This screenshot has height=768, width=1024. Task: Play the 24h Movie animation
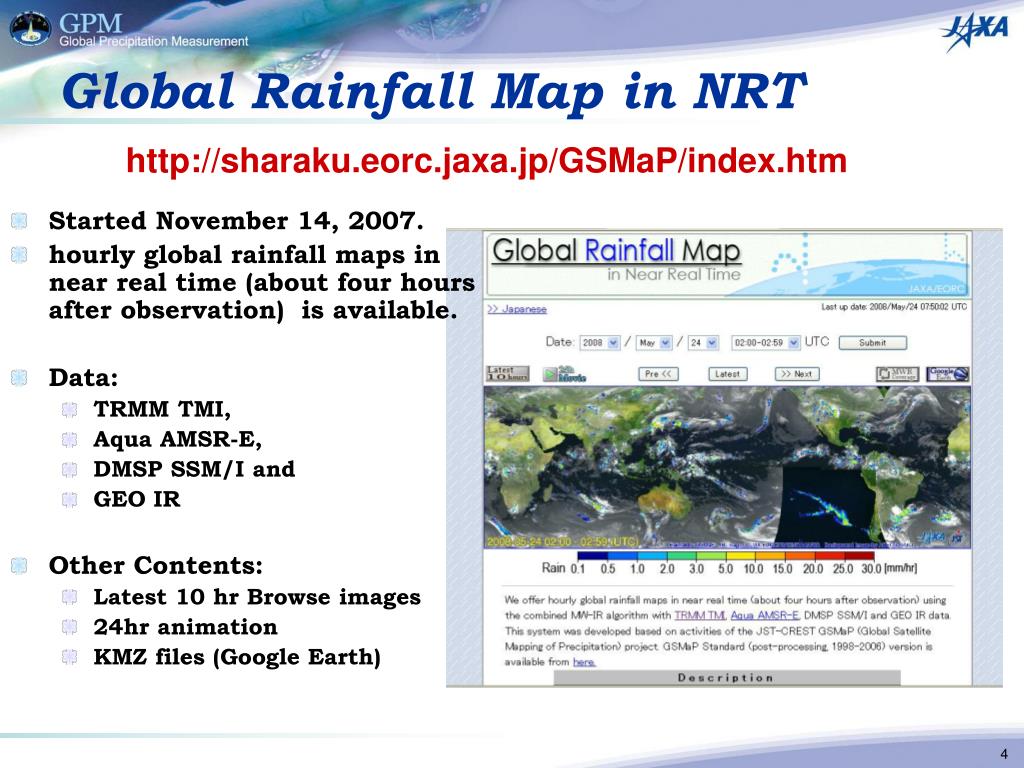pos(566,374)
